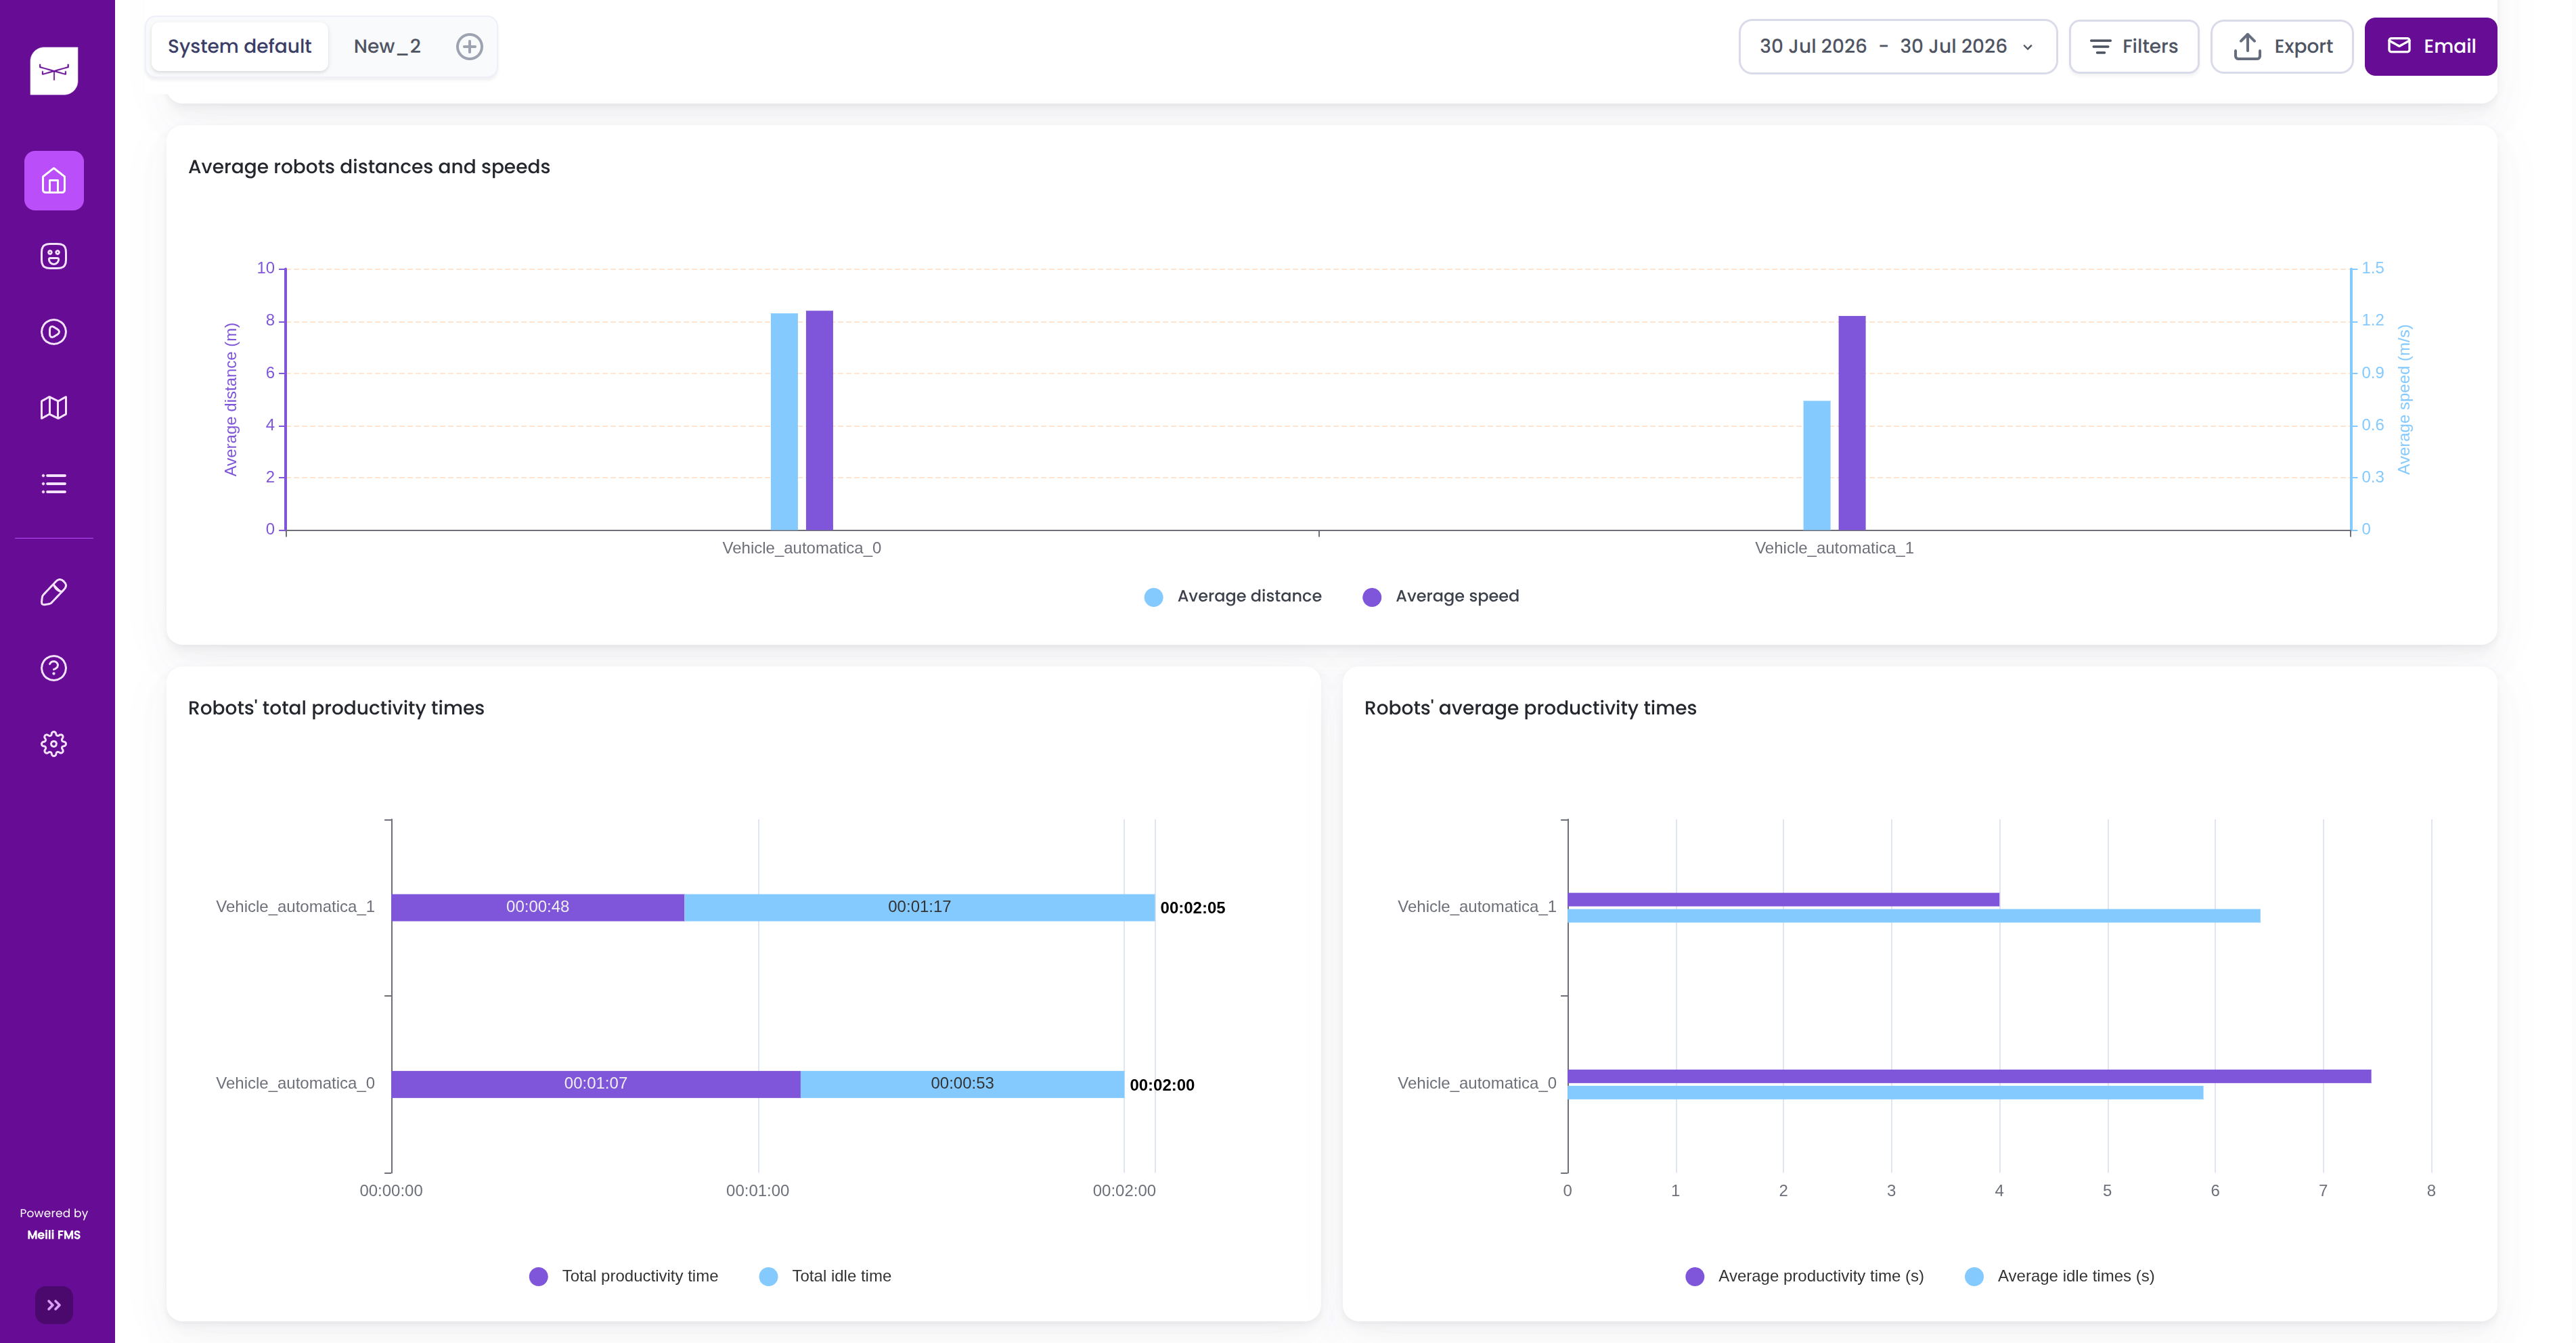Toggle Average distance legend series
Screen dimensions: 2576x1343
tap(1233, 596)
